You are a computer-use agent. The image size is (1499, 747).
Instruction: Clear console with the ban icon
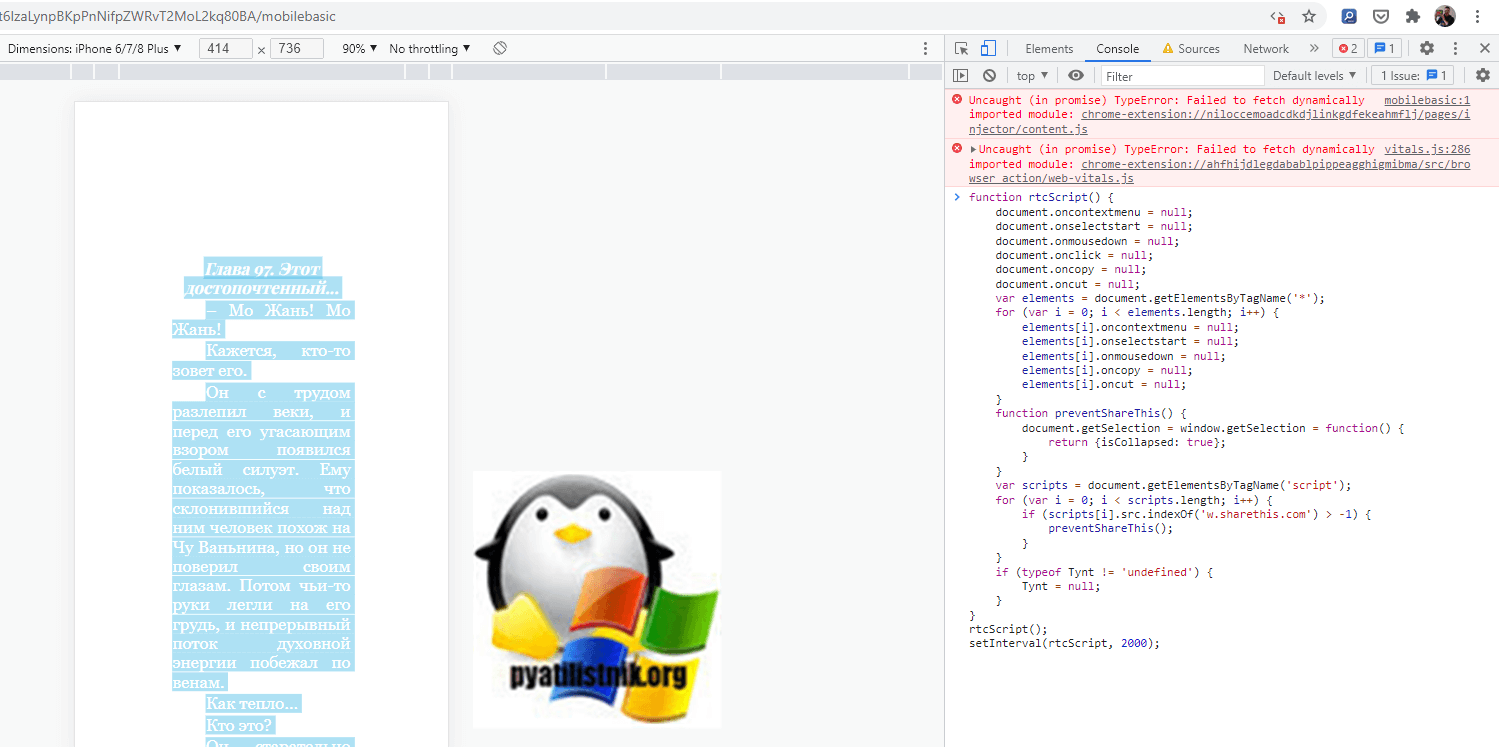point(989,75)
